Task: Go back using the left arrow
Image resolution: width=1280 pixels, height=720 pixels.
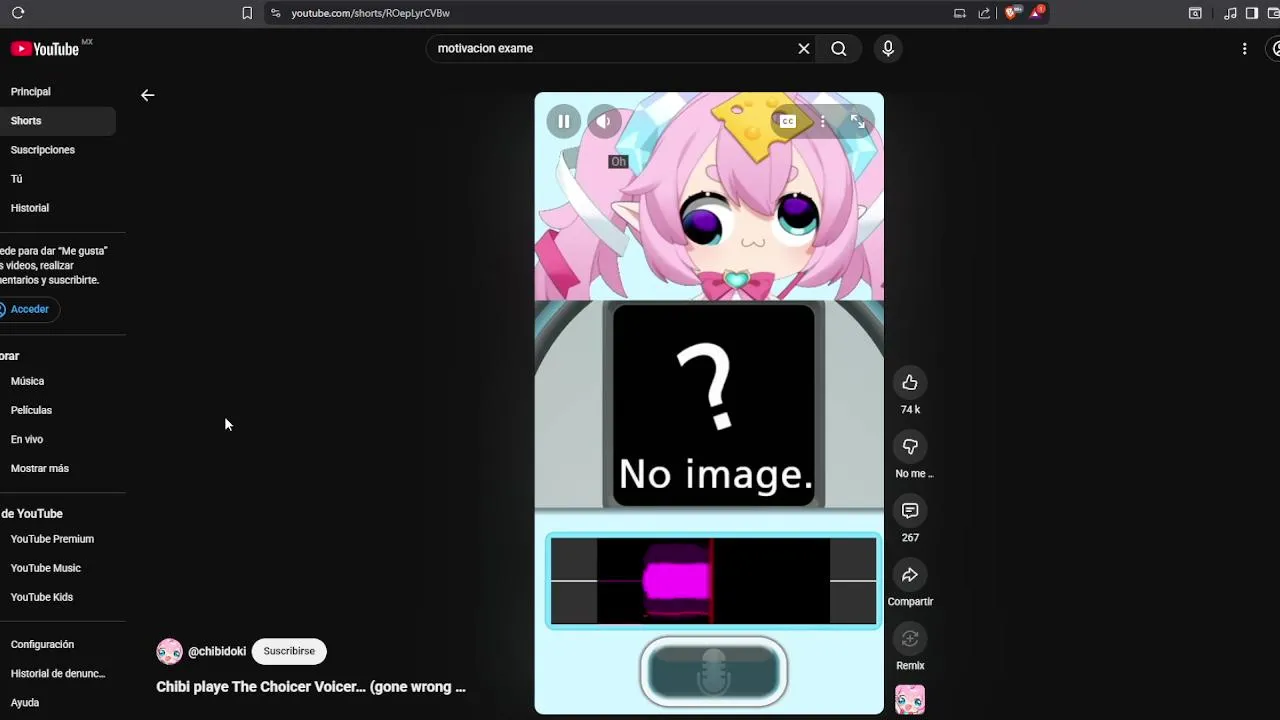Action: (x=147, y=95)
